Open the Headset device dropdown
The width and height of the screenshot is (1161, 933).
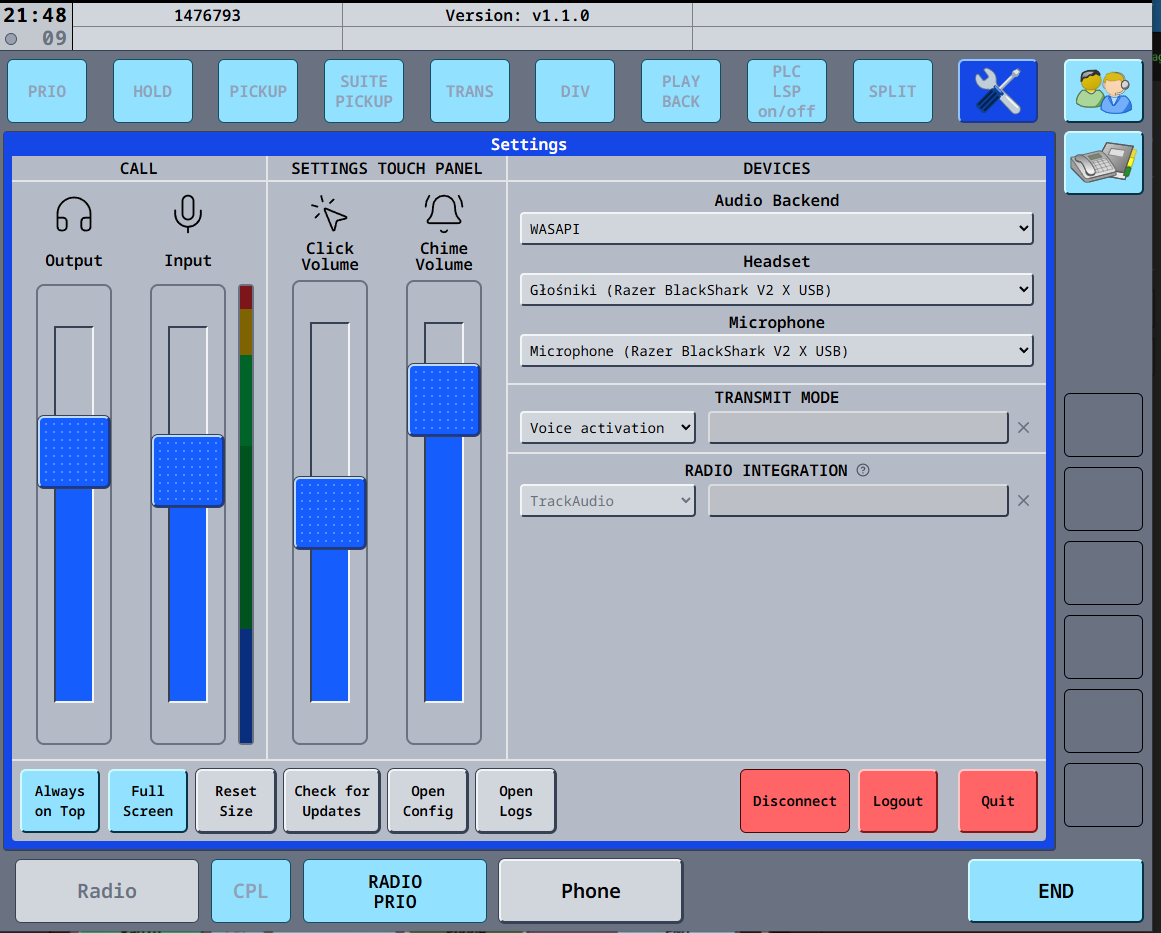(776, 290)
